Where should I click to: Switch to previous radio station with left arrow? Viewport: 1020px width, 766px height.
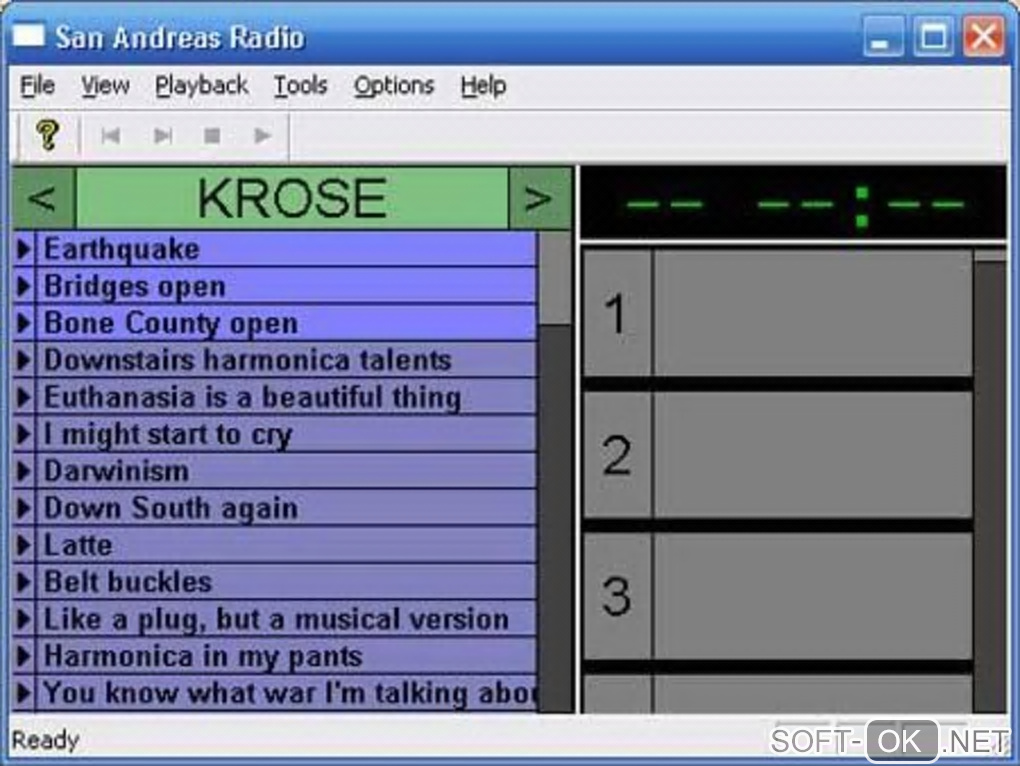43,198
